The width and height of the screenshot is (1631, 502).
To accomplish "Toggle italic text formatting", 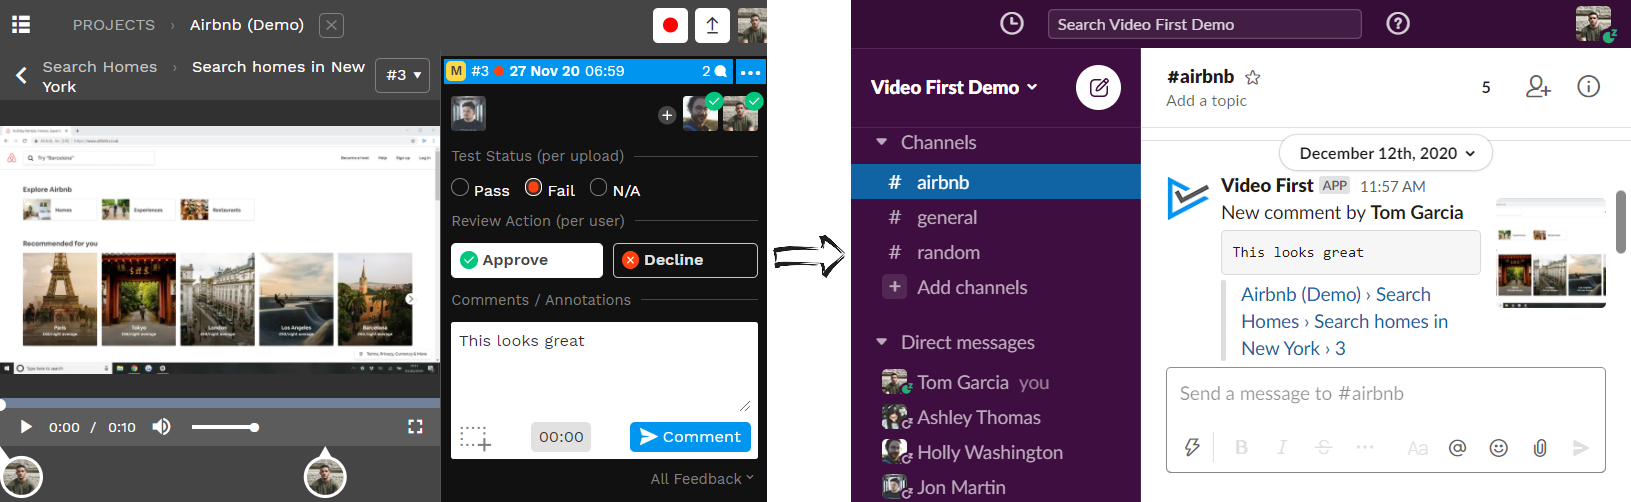I will pos(1282,448).
